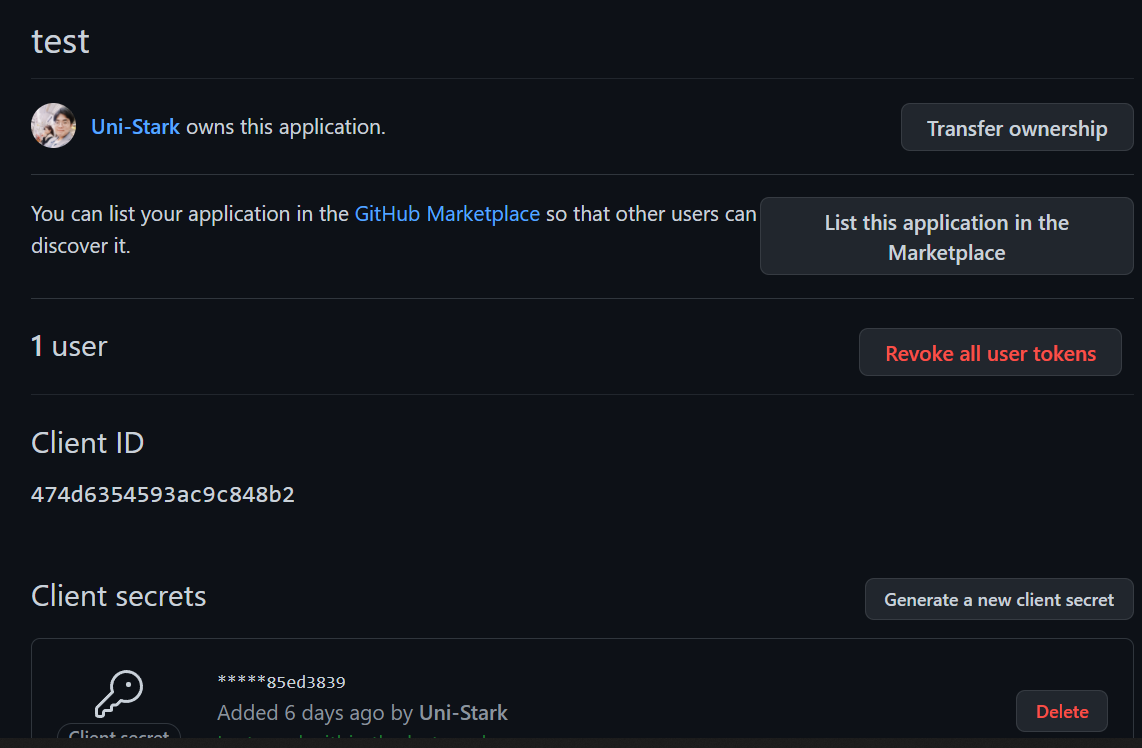
Task: Click the key icon for client secret
Action: click(119, 693)
